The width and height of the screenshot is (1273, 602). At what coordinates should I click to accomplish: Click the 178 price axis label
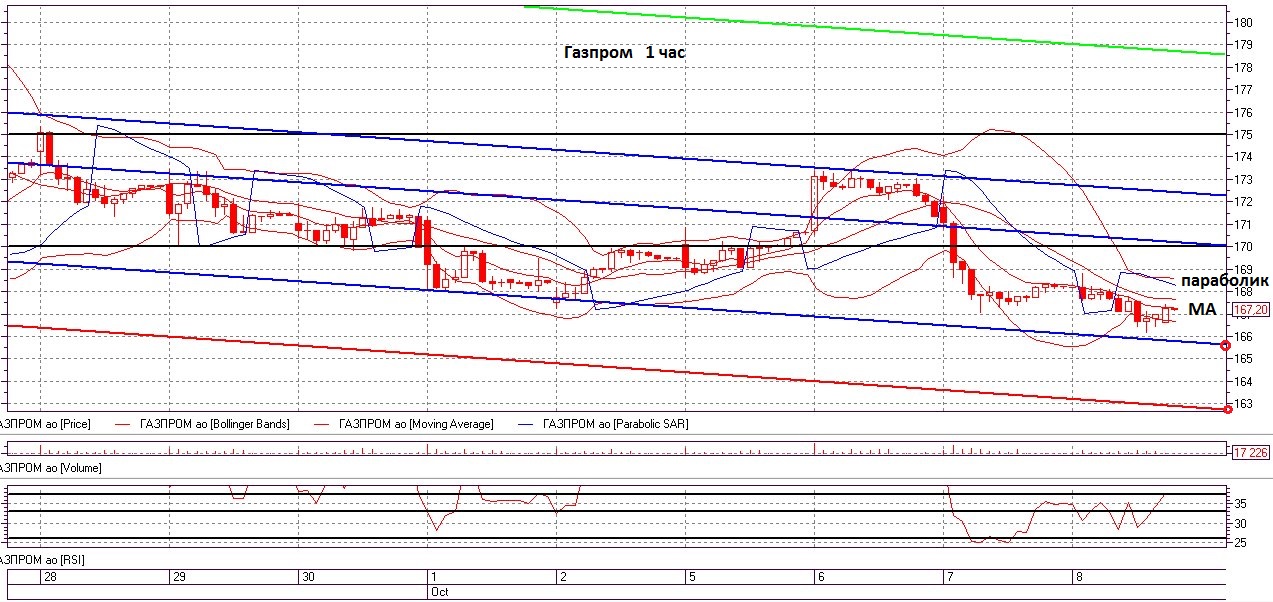pyautogui.click(x=1243, y=68)
